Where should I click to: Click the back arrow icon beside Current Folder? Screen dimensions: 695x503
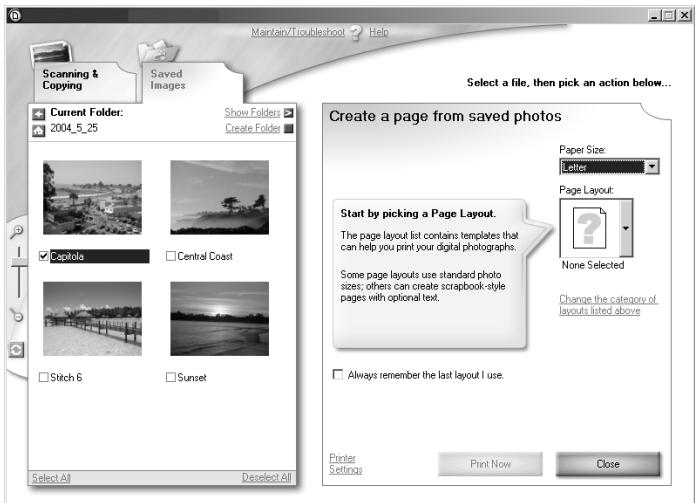[x=39, y=114]
